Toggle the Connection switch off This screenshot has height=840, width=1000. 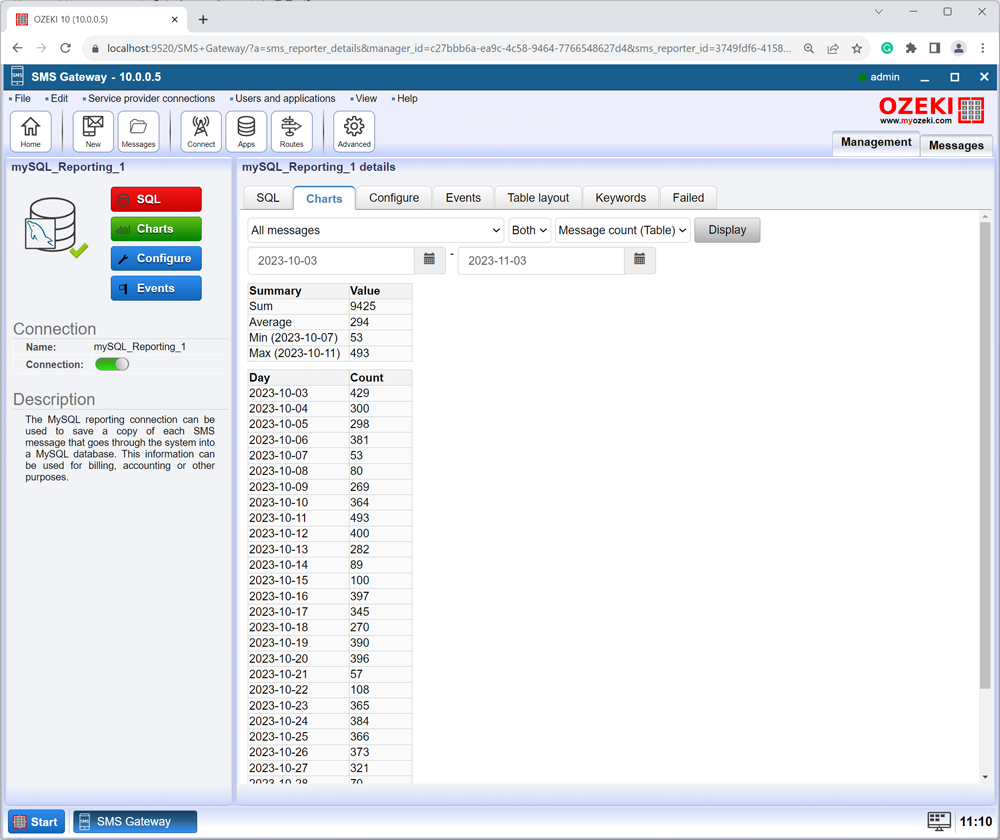click(x=112, y=364)
